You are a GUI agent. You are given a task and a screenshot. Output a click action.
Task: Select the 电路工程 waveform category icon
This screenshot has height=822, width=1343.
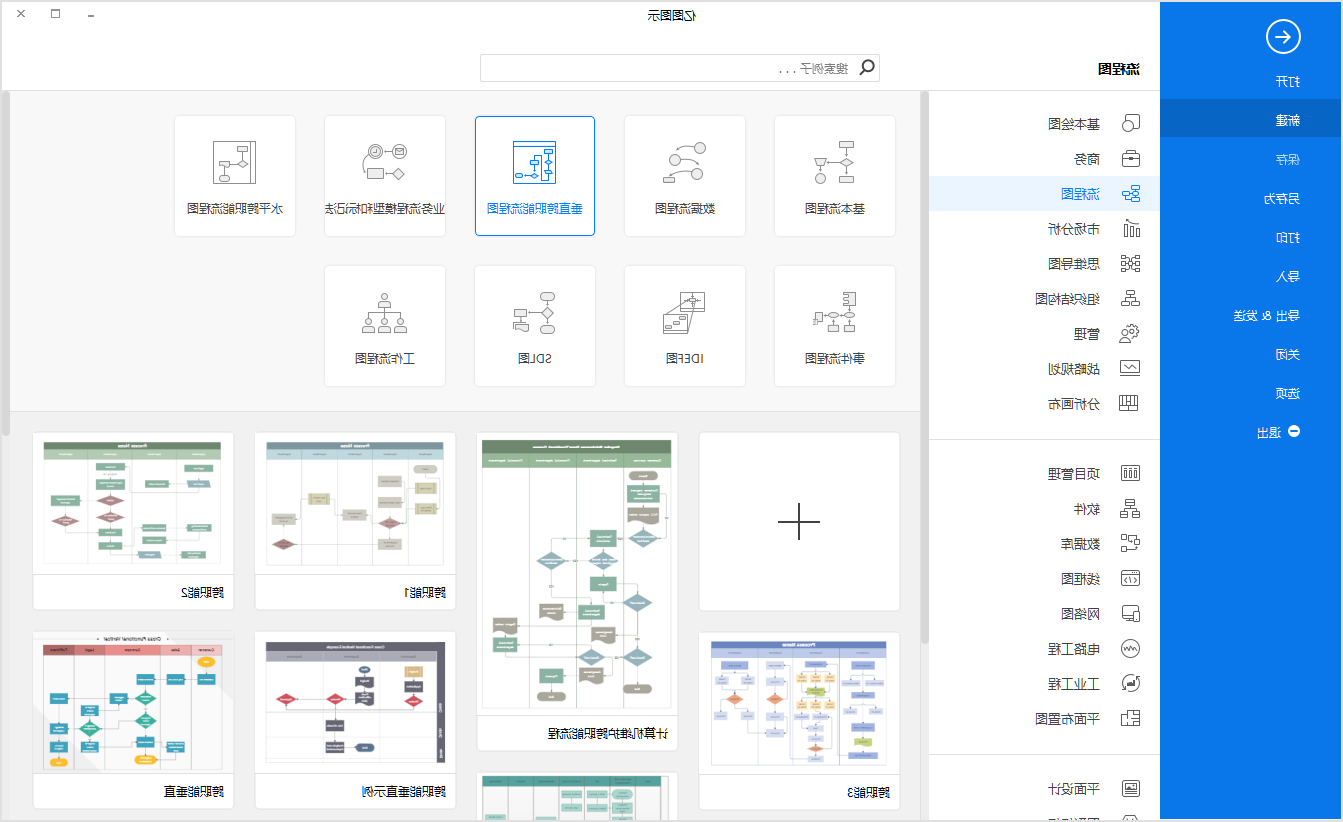(1131, 649)
